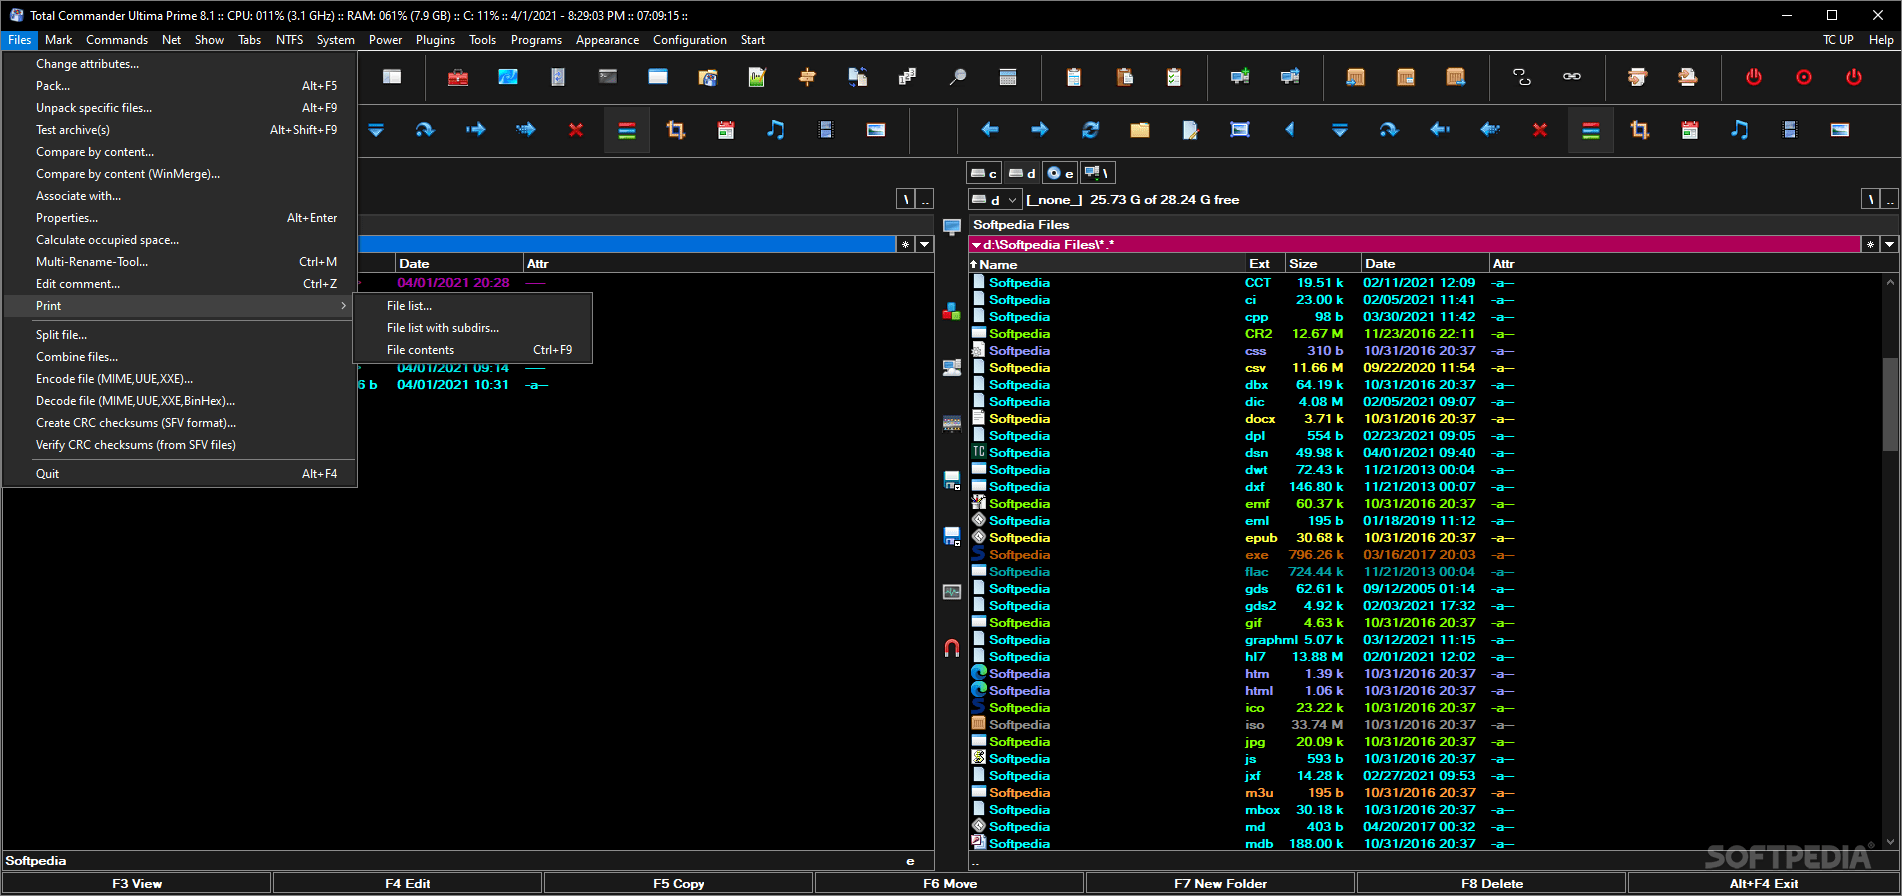Click the crop icon in right panel toolbar
1902x896 pixels.
pos(1640,130)
